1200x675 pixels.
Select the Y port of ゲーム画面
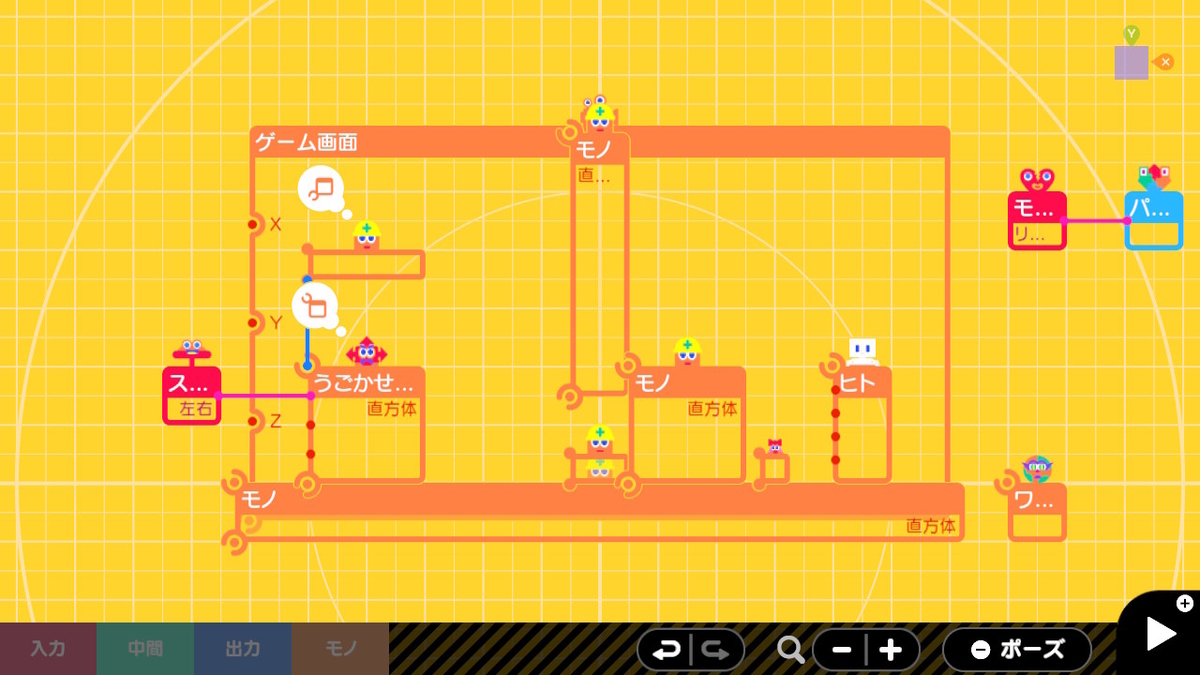[x=254, y=322]
